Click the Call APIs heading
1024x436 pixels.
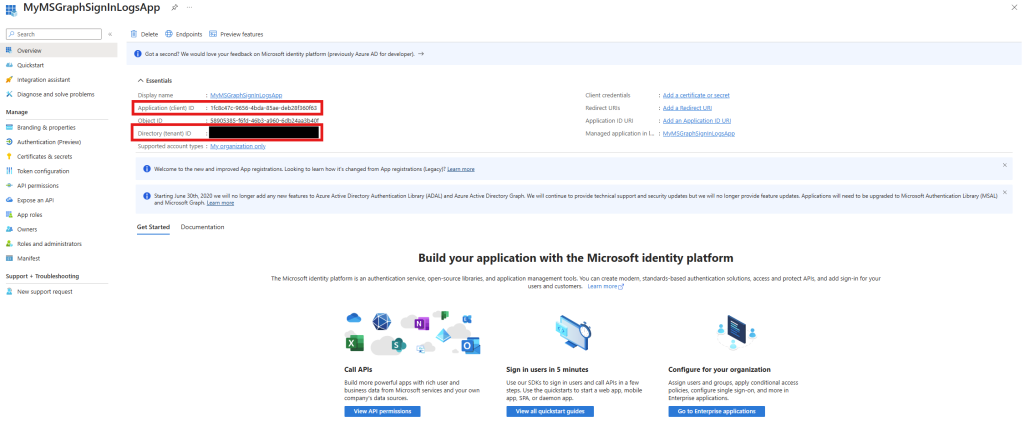(358, 369)
